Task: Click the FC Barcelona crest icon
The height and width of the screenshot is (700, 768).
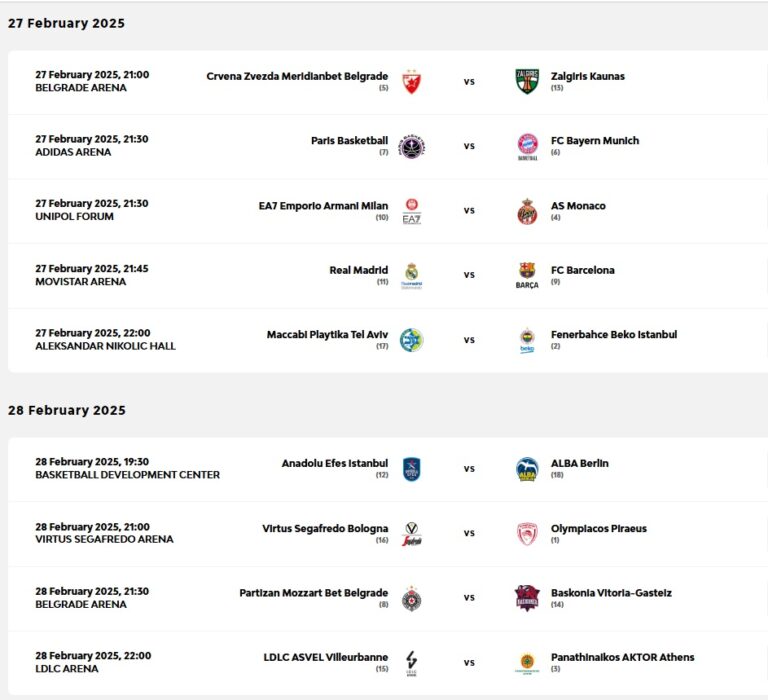Action: coord(527,275)
